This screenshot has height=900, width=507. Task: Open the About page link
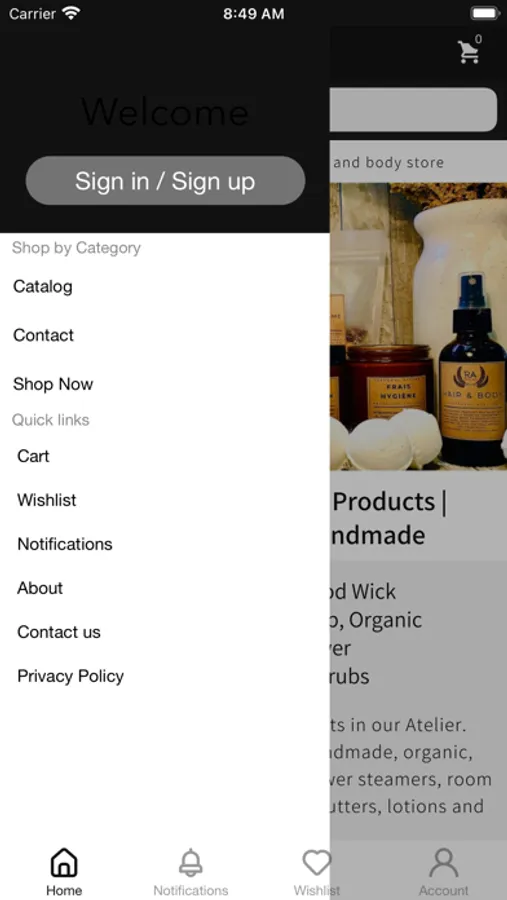pyautogui.click(x=40, y=588)
